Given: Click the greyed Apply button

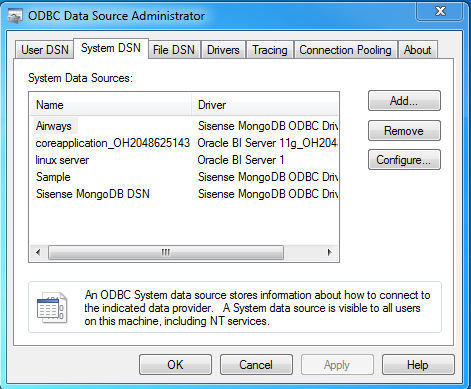Looking at the screenshot, I should pyautogui.click(x=337, y=365).
